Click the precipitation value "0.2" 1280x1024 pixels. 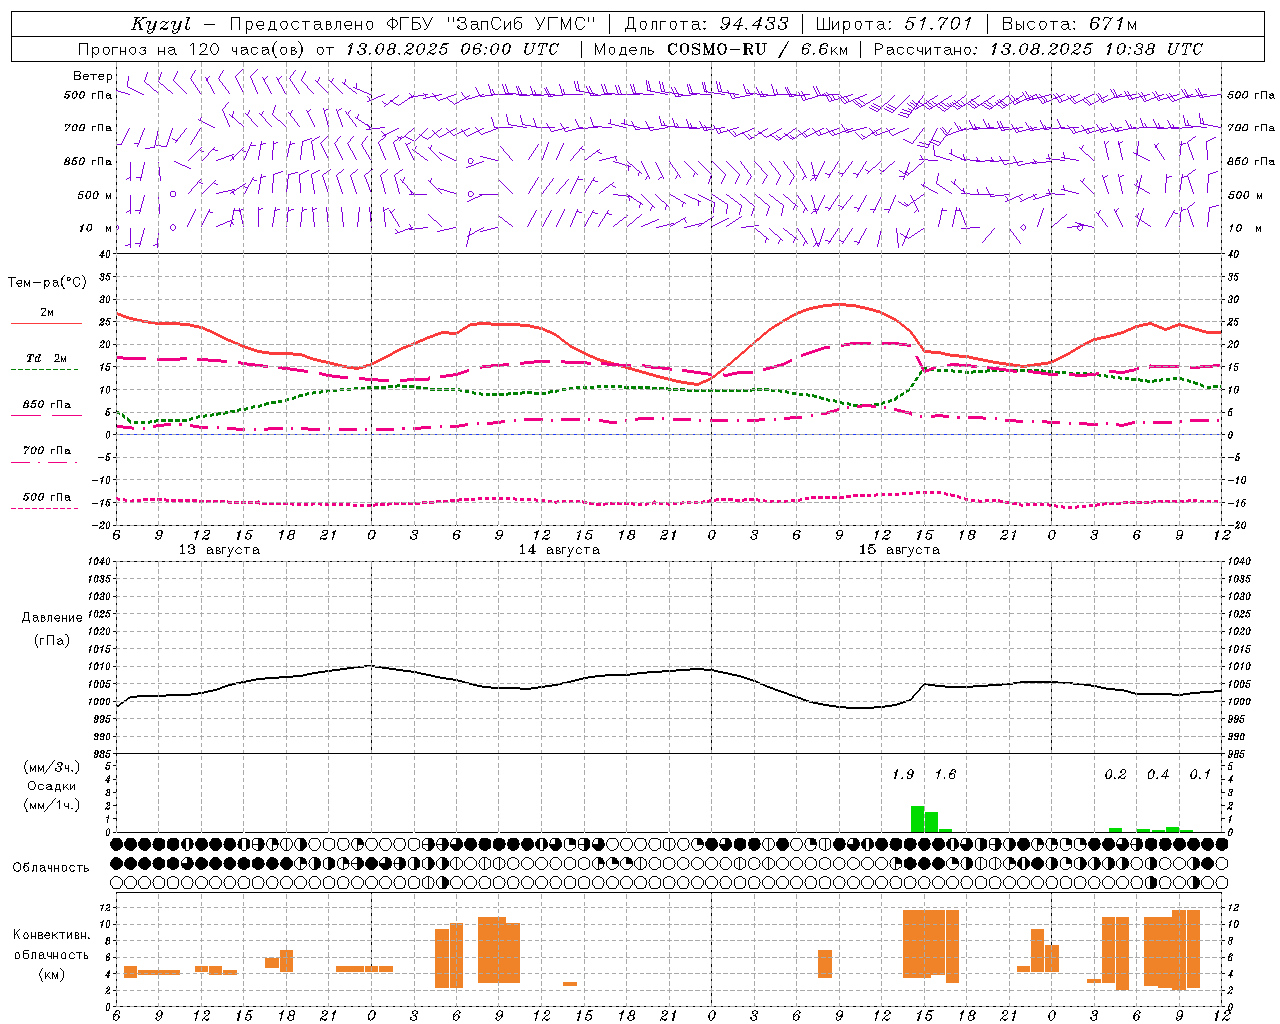pyautogui.click(x=1115, y=774)
